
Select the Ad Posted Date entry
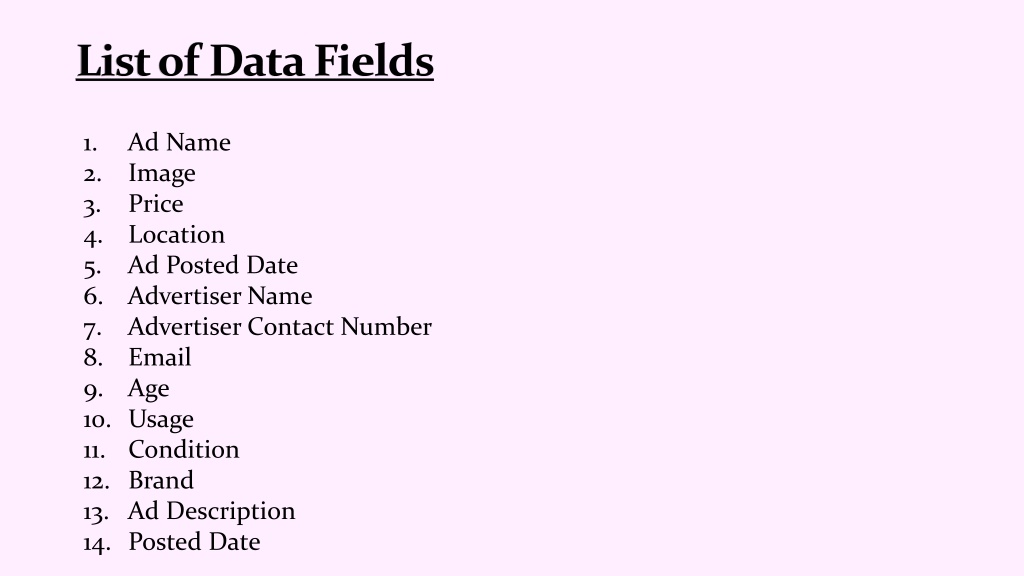click(213, 265)
